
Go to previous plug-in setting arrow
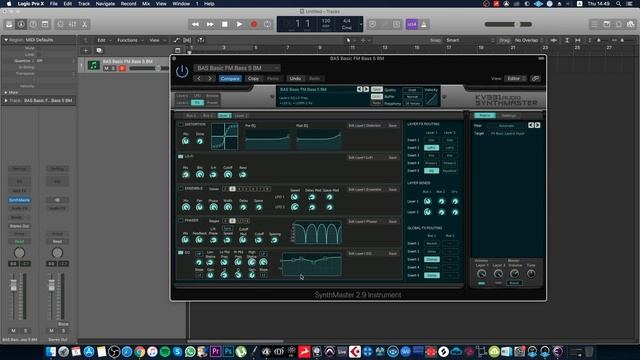click(199, 78)
